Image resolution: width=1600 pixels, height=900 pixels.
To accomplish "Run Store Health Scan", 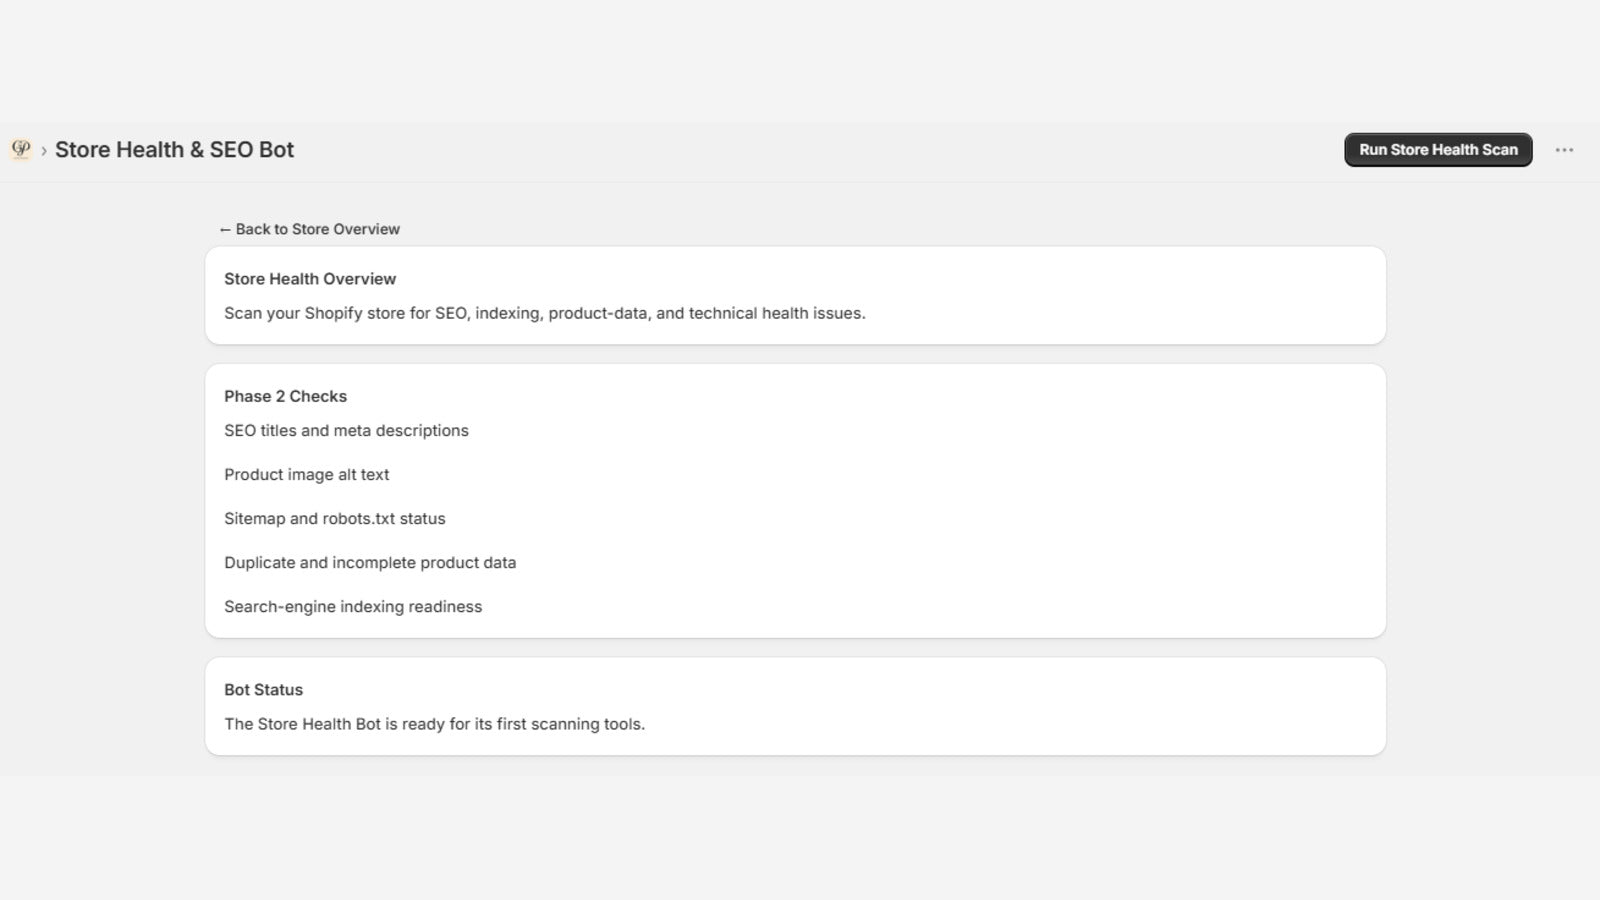I will click(1438, 150).
